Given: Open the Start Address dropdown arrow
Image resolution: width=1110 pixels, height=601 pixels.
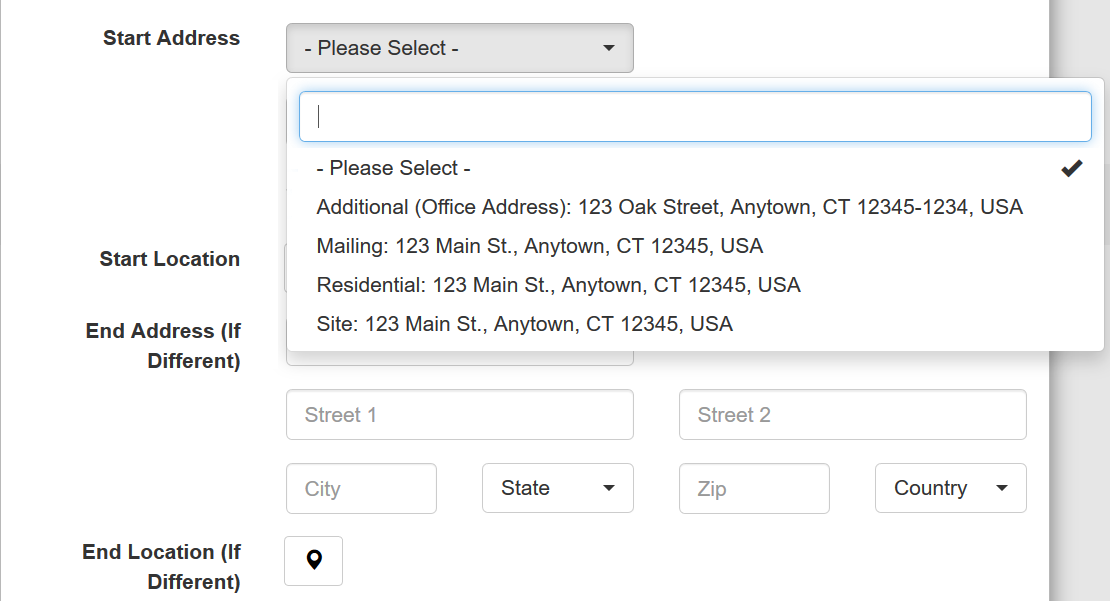Looking at the screenshot, I should point(608,47).
